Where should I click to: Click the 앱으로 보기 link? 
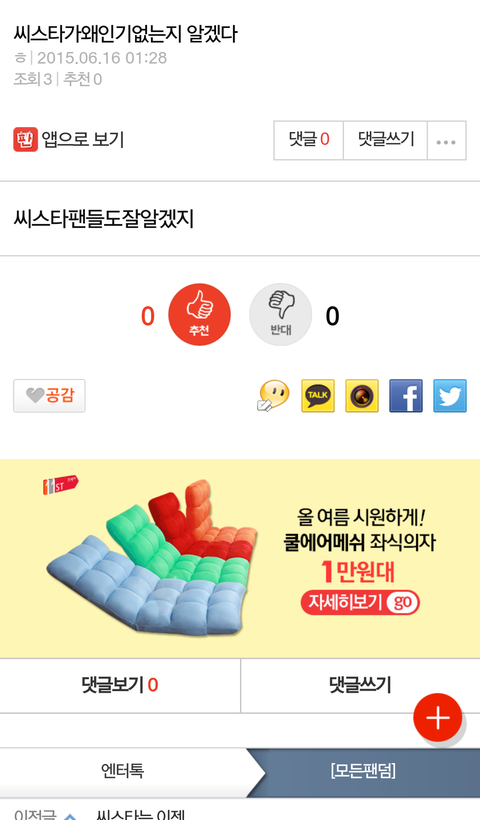(83, 140)
